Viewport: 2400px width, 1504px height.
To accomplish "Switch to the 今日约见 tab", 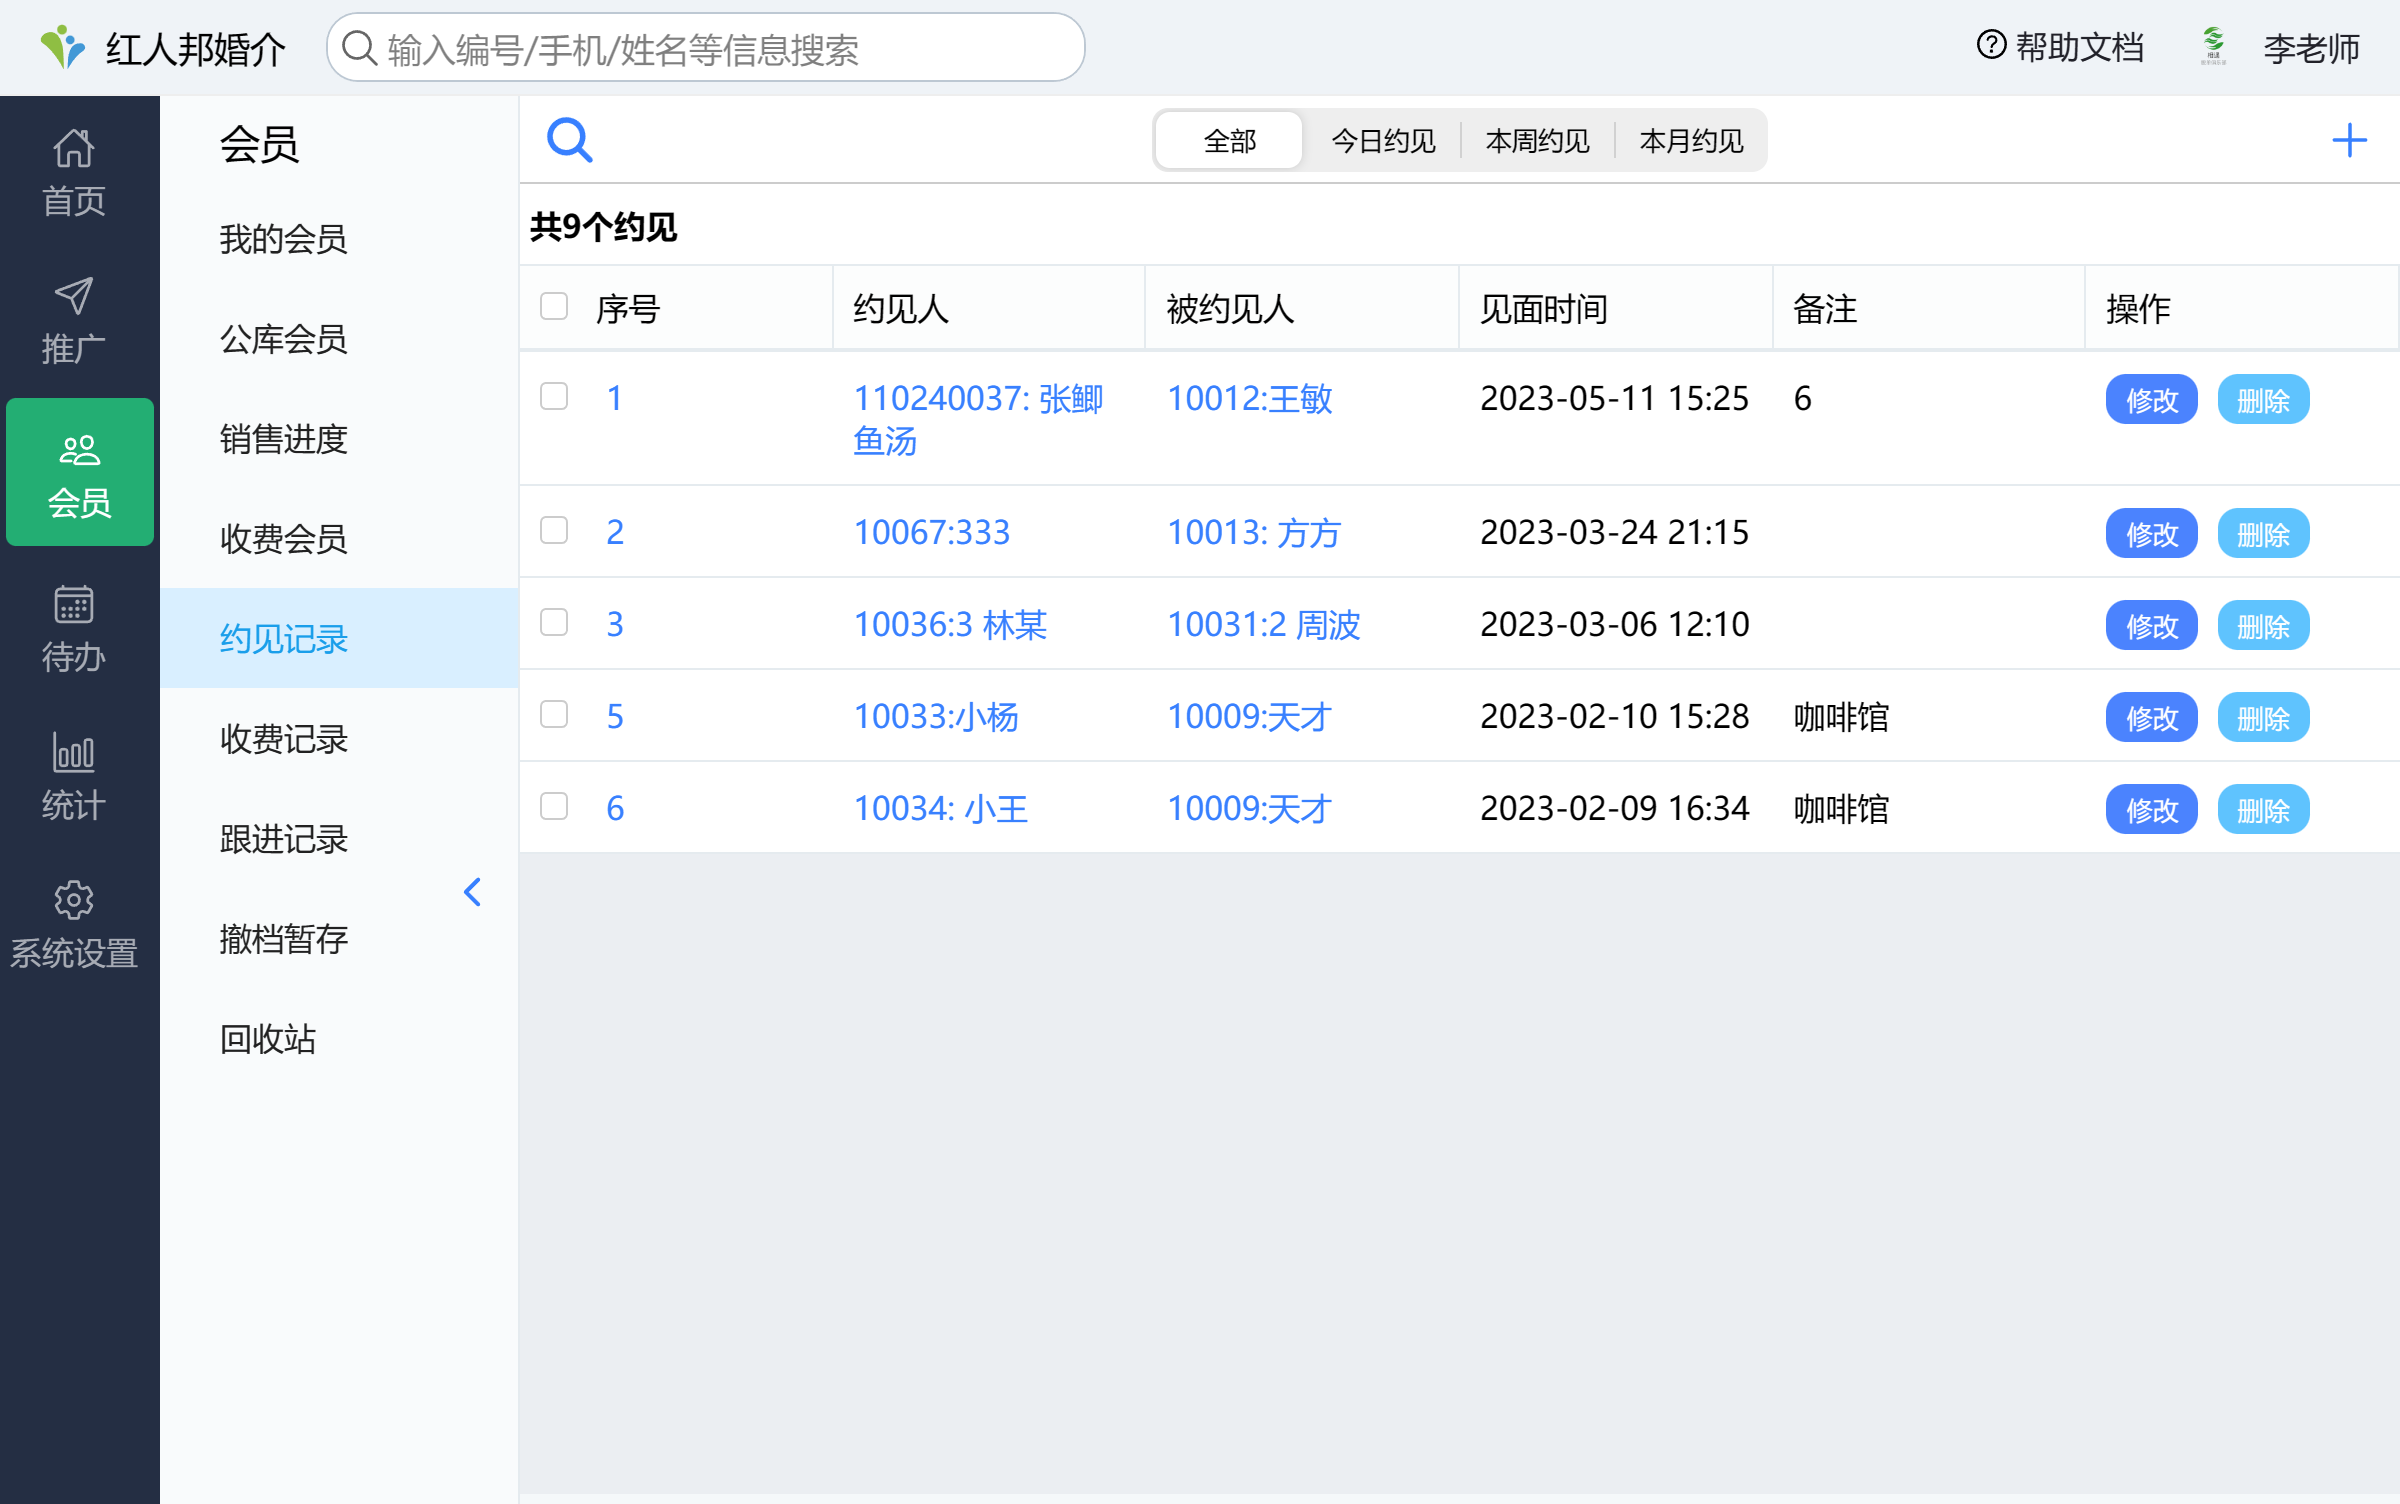I will (1384, 141).
